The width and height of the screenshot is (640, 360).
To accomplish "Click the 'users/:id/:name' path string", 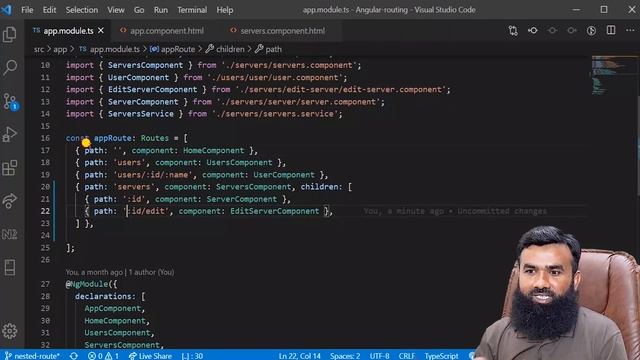I will click(153, 175).
